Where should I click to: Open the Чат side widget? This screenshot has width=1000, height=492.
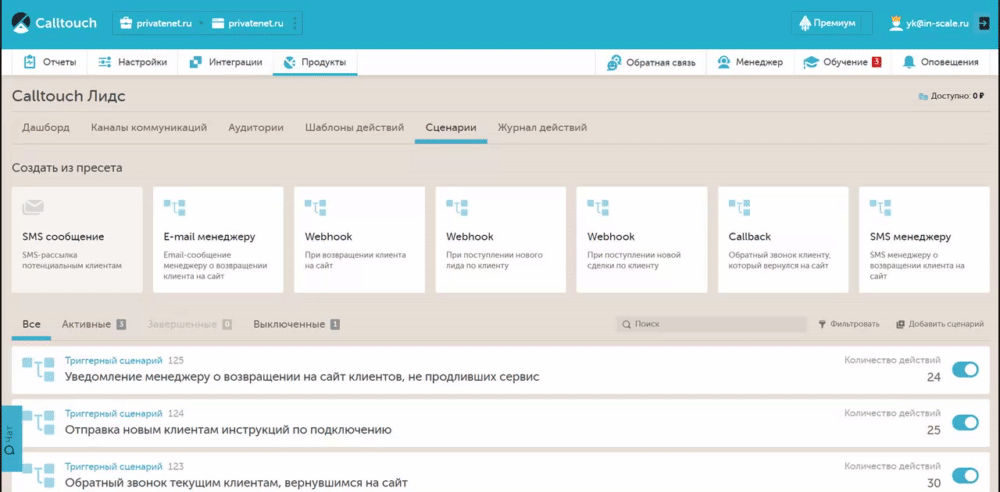pos(10,438)
